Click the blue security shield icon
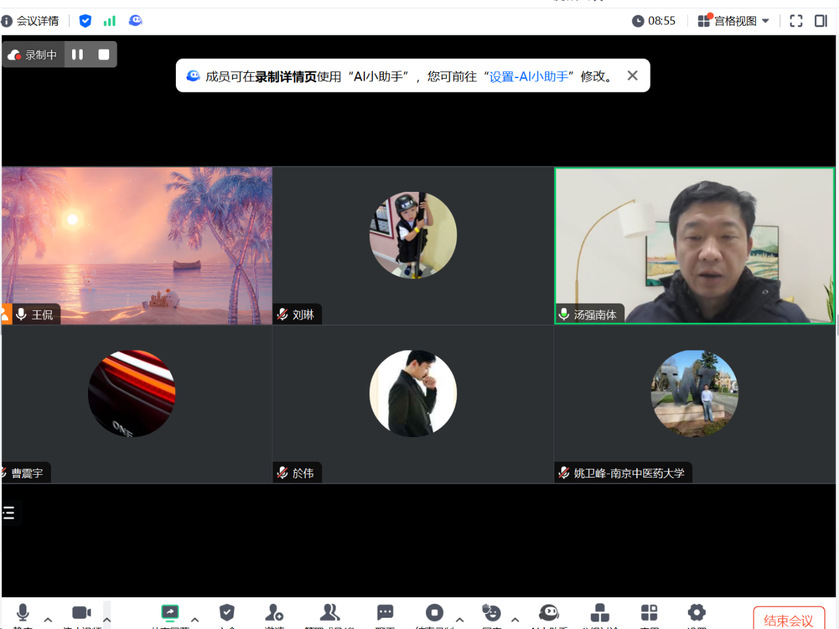The image size is (839, 629). pyautogui.click(x=85, y=21)
